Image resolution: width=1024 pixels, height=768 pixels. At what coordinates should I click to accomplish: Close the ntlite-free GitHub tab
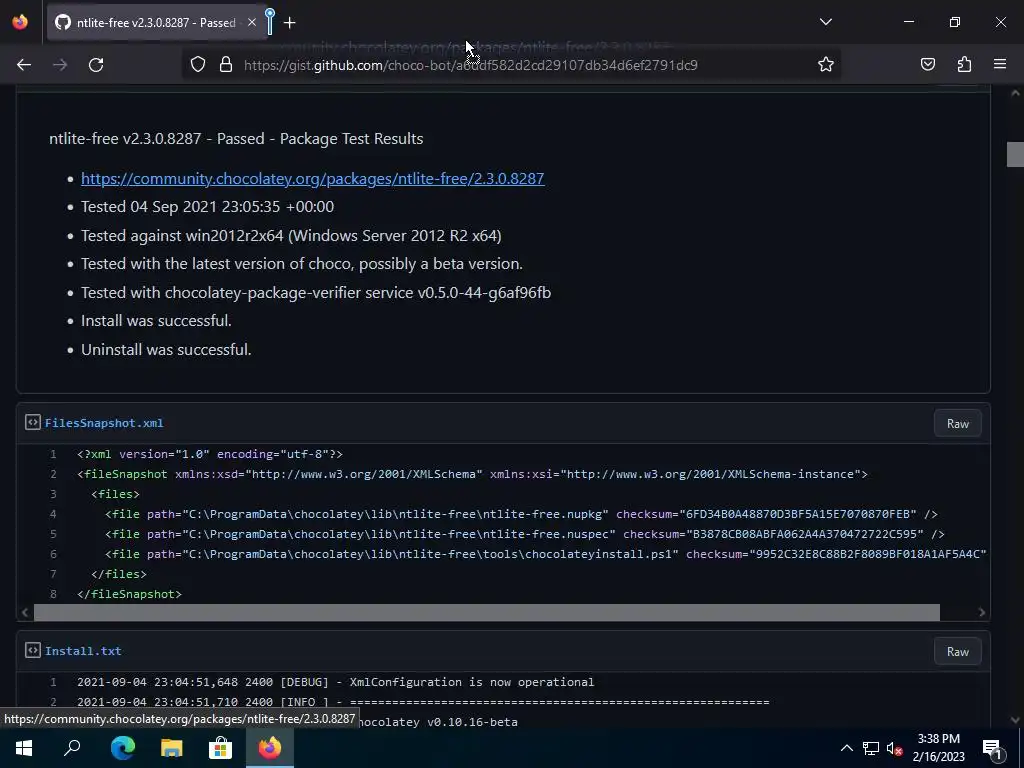[x=252, y=22]
